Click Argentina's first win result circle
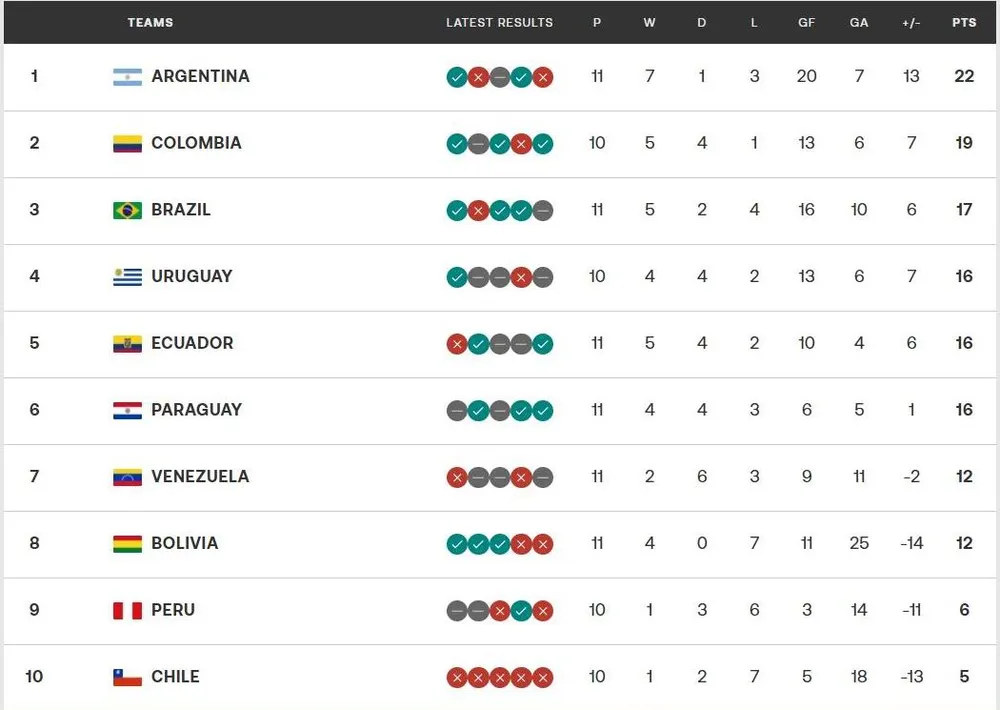1000x710 pixels. (458, 76)
